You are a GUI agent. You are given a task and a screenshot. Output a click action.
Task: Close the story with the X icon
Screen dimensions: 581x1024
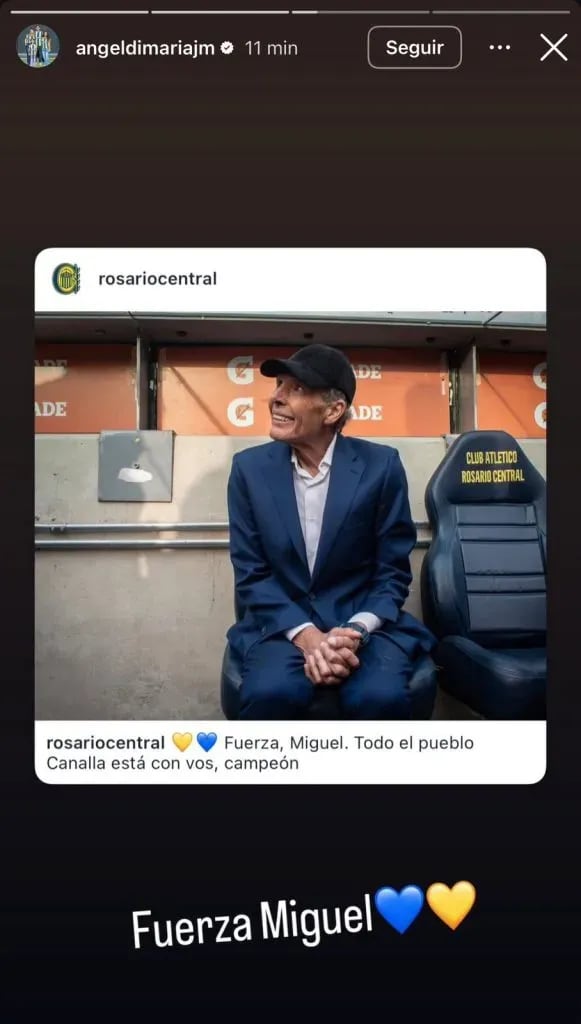pos(554,48)
